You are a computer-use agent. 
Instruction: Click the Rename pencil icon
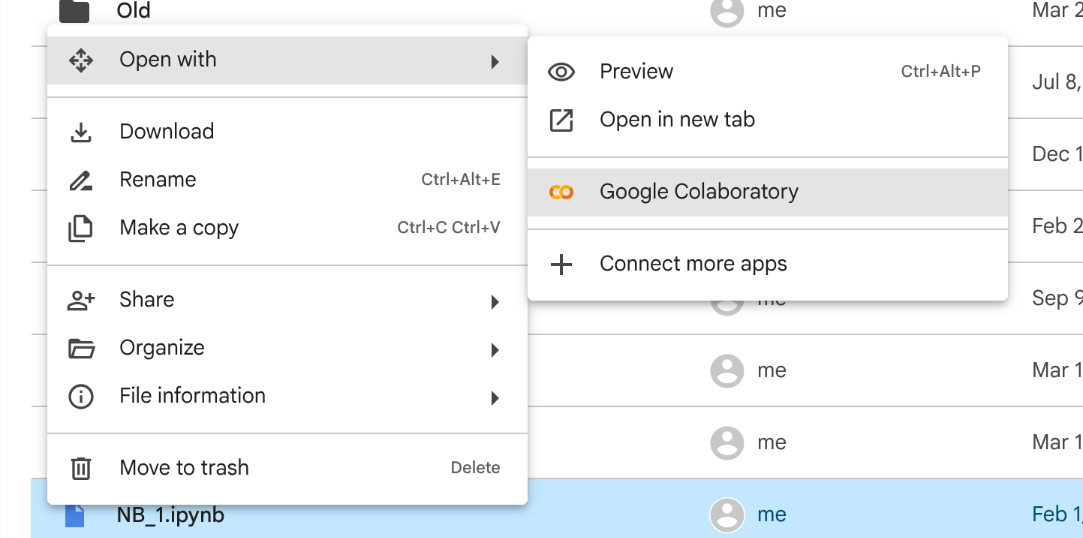[81, 180]
